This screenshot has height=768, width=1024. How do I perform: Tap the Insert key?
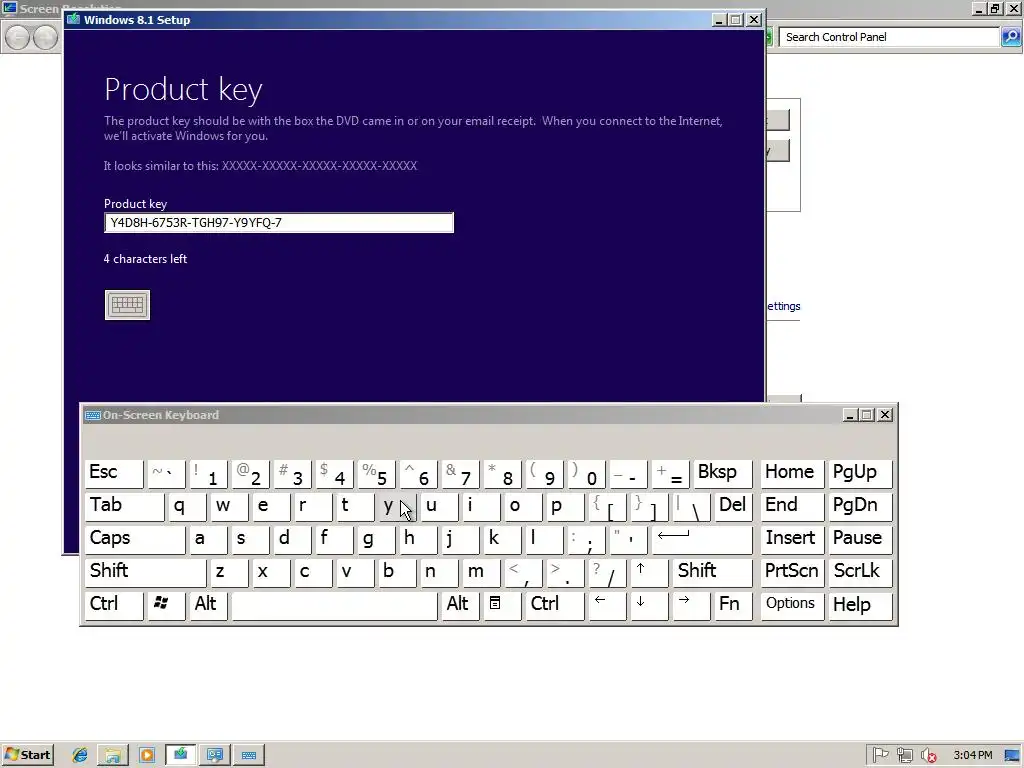[x=792, y=539]
